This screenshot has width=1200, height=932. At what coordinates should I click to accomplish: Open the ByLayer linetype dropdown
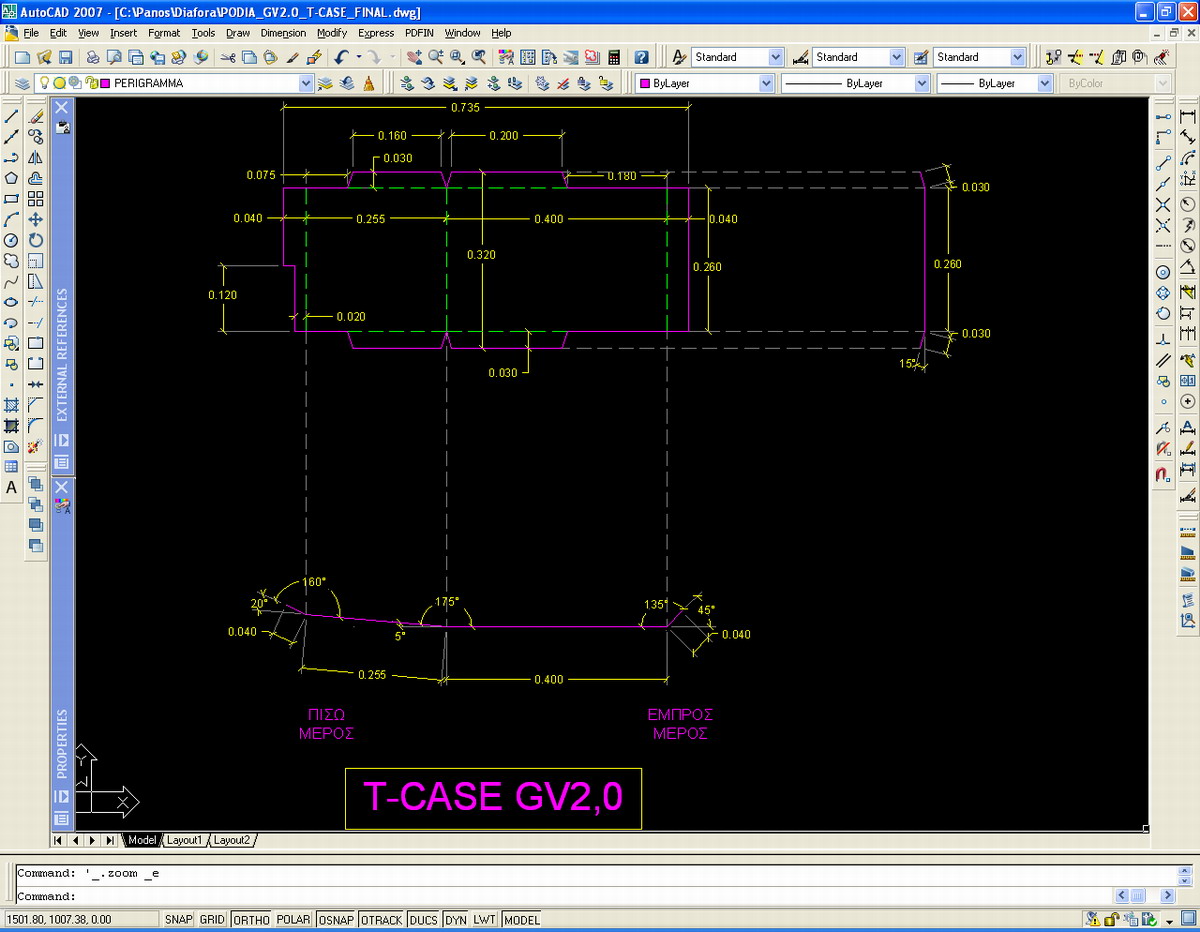[x=922, y=83]
